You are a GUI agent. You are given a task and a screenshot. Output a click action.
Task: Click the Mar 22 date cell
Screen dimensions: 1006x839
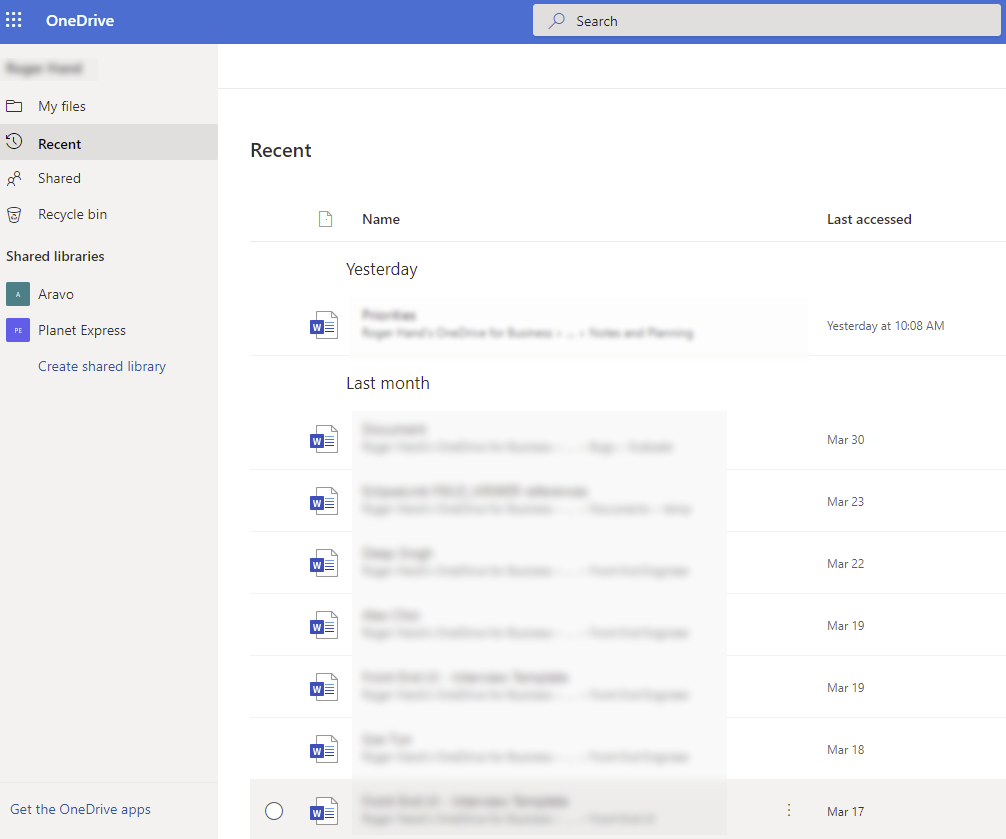pyautogui.click(x=846, y=564)
